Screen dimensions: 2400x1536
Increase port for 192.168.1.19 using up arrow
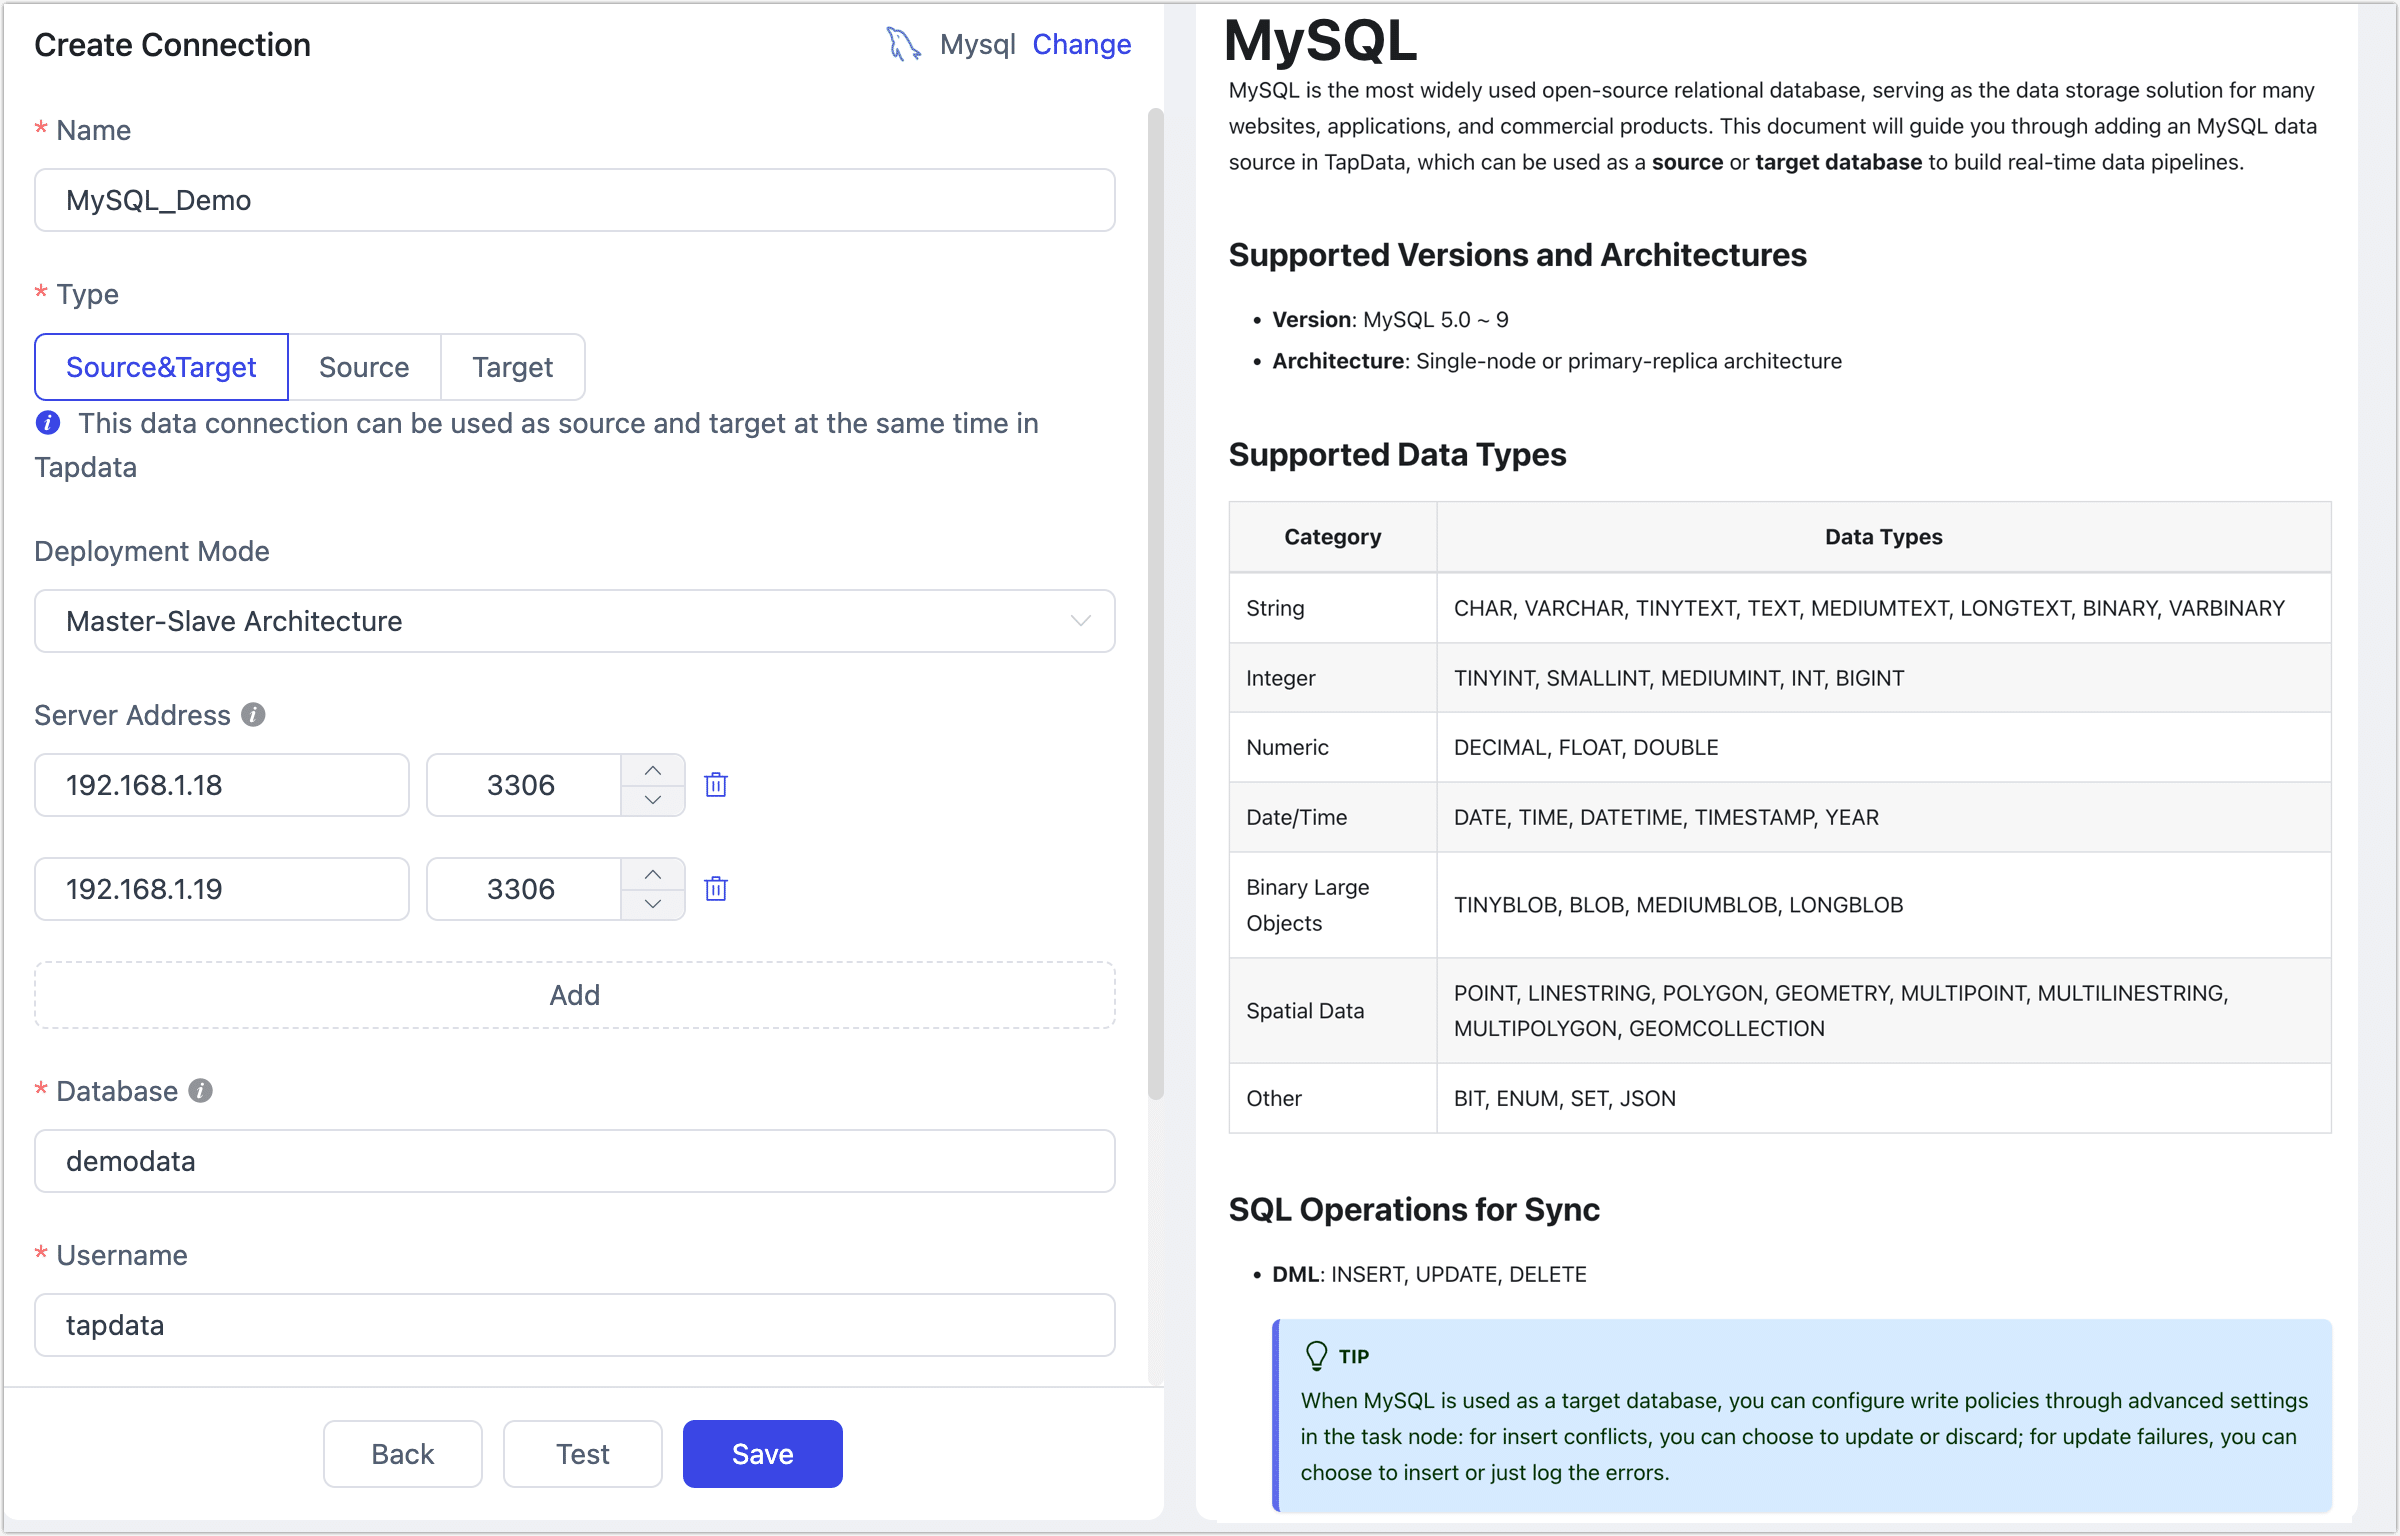tap(653, 874)
